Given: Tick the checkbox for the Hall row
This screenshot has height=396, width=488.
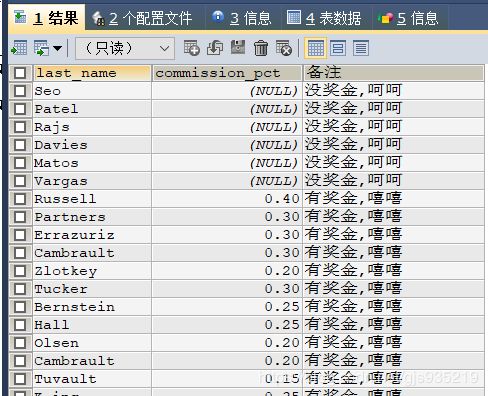Looking at the screenshot, I should [x=20, y=325].
